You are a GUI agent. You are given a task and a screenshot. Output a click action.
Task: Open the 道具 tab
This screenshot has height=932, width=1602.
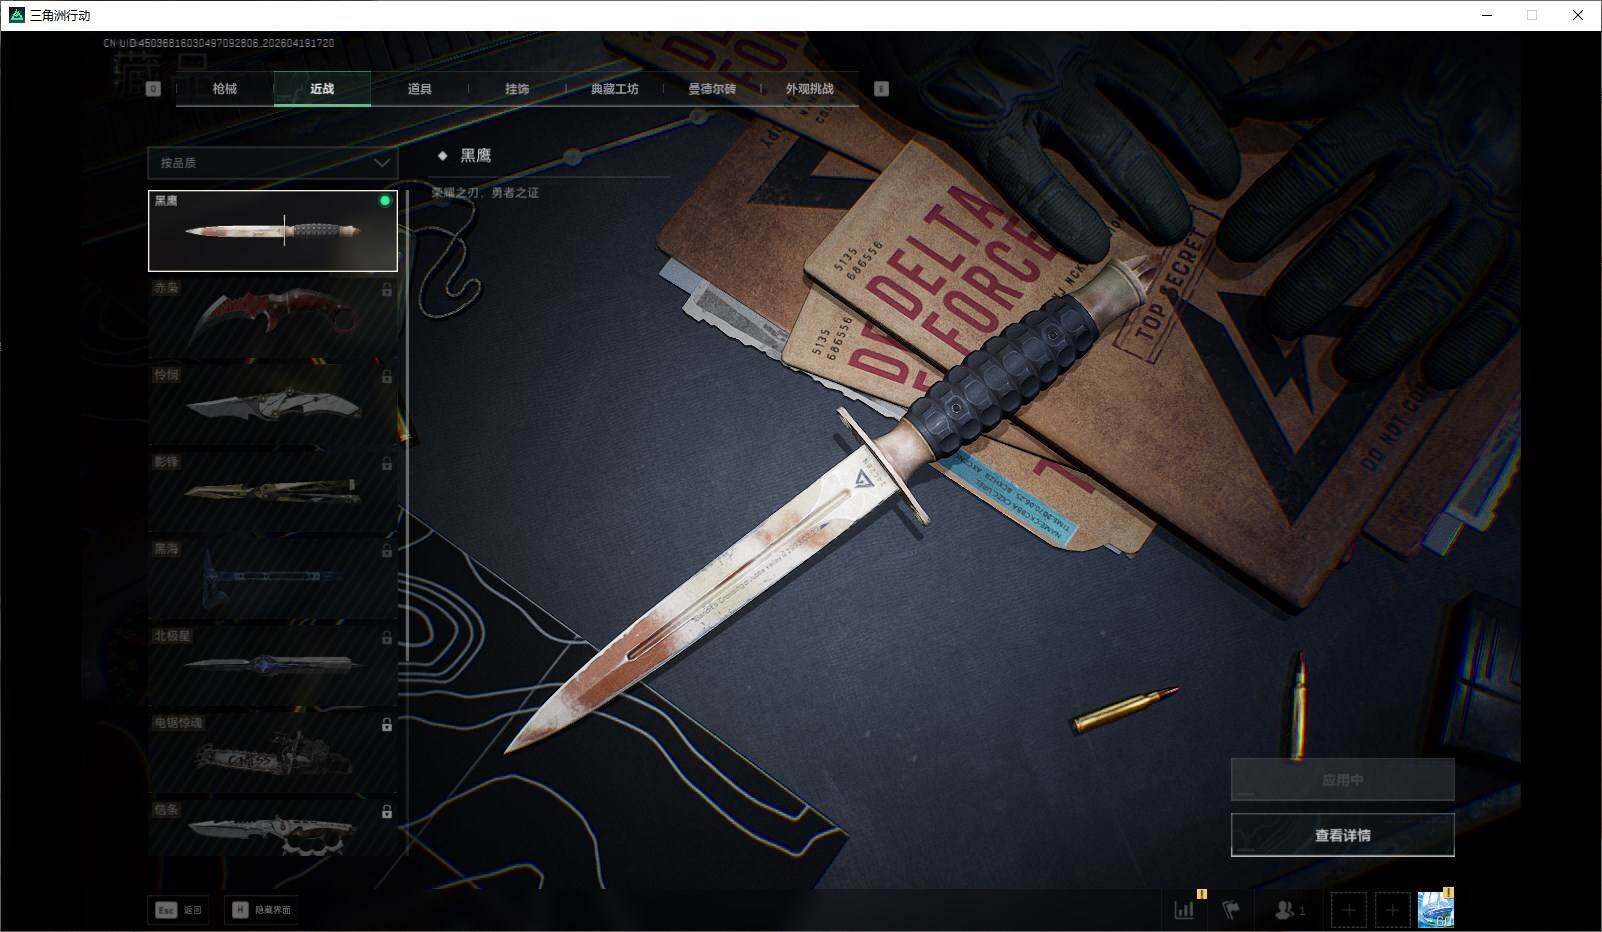coord(420,89)
